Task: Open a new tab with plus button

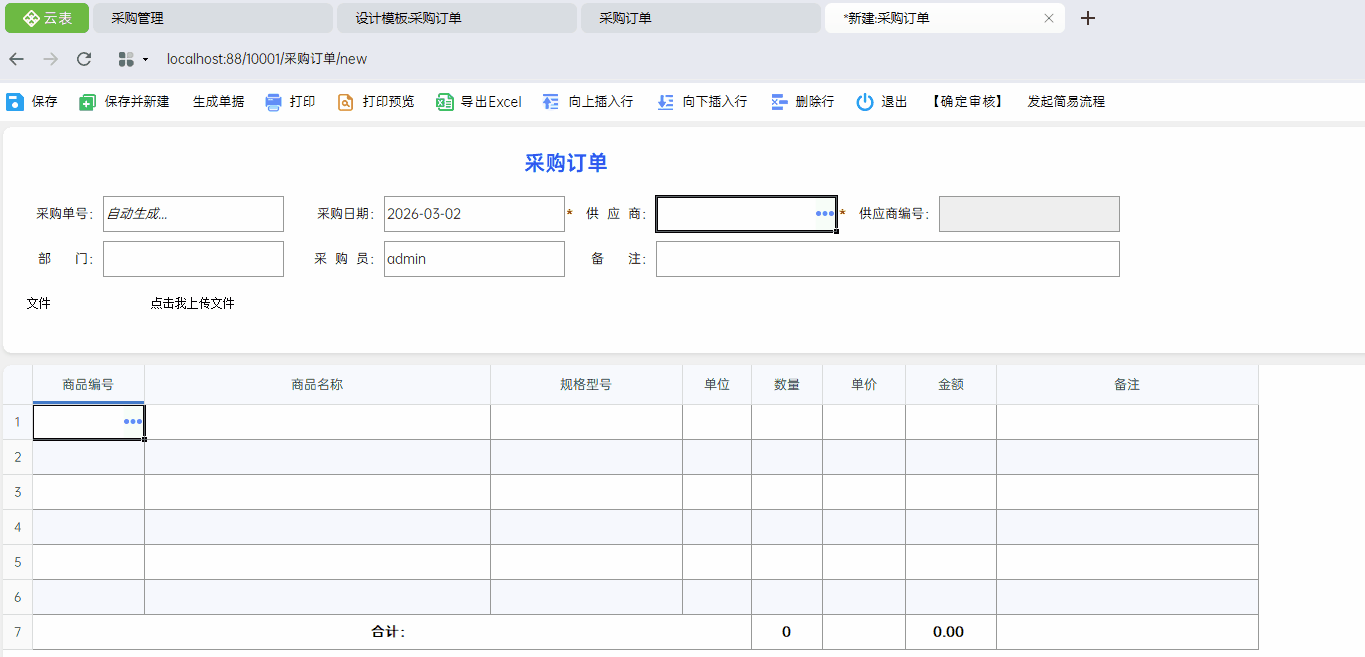Action: pos(1088,18)
